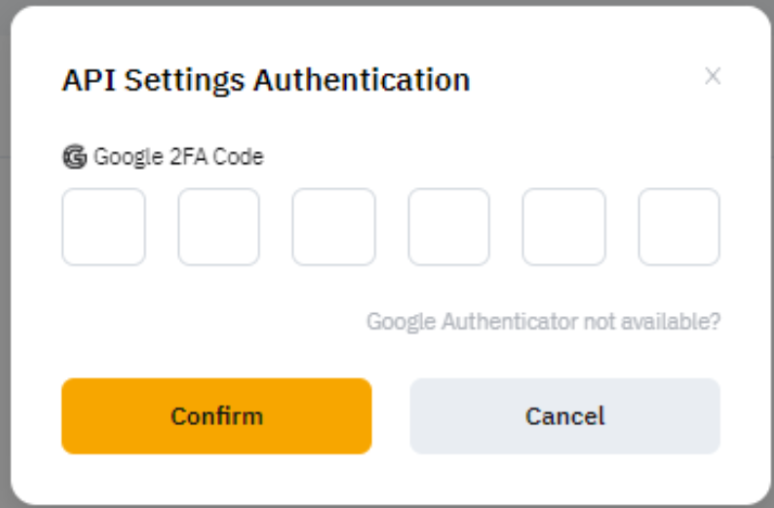The height and width of the screenshot is (508, 774).
Task: Click the last empty code entry box
Action: (x=679, y=227)
